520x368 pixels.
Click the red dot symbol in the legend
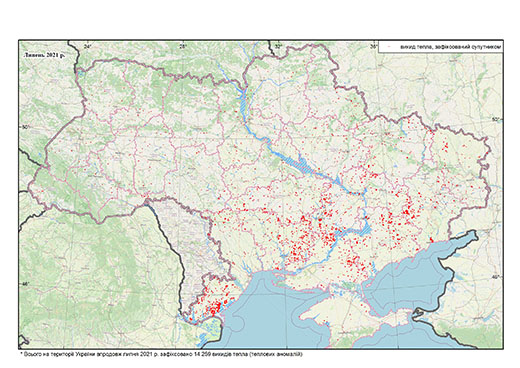pyautogui.click(x=388, y=47)
